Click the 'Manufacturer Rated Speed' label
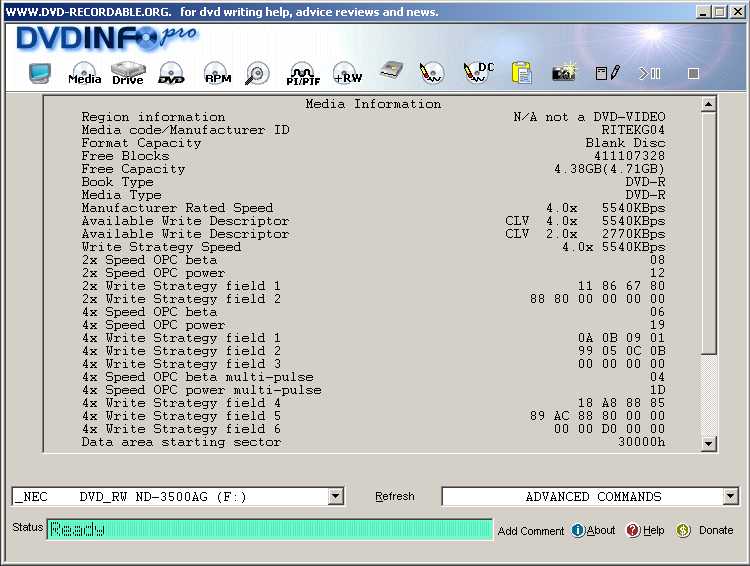This screenshot has width=750, height=566. click(x=177, y=208)
